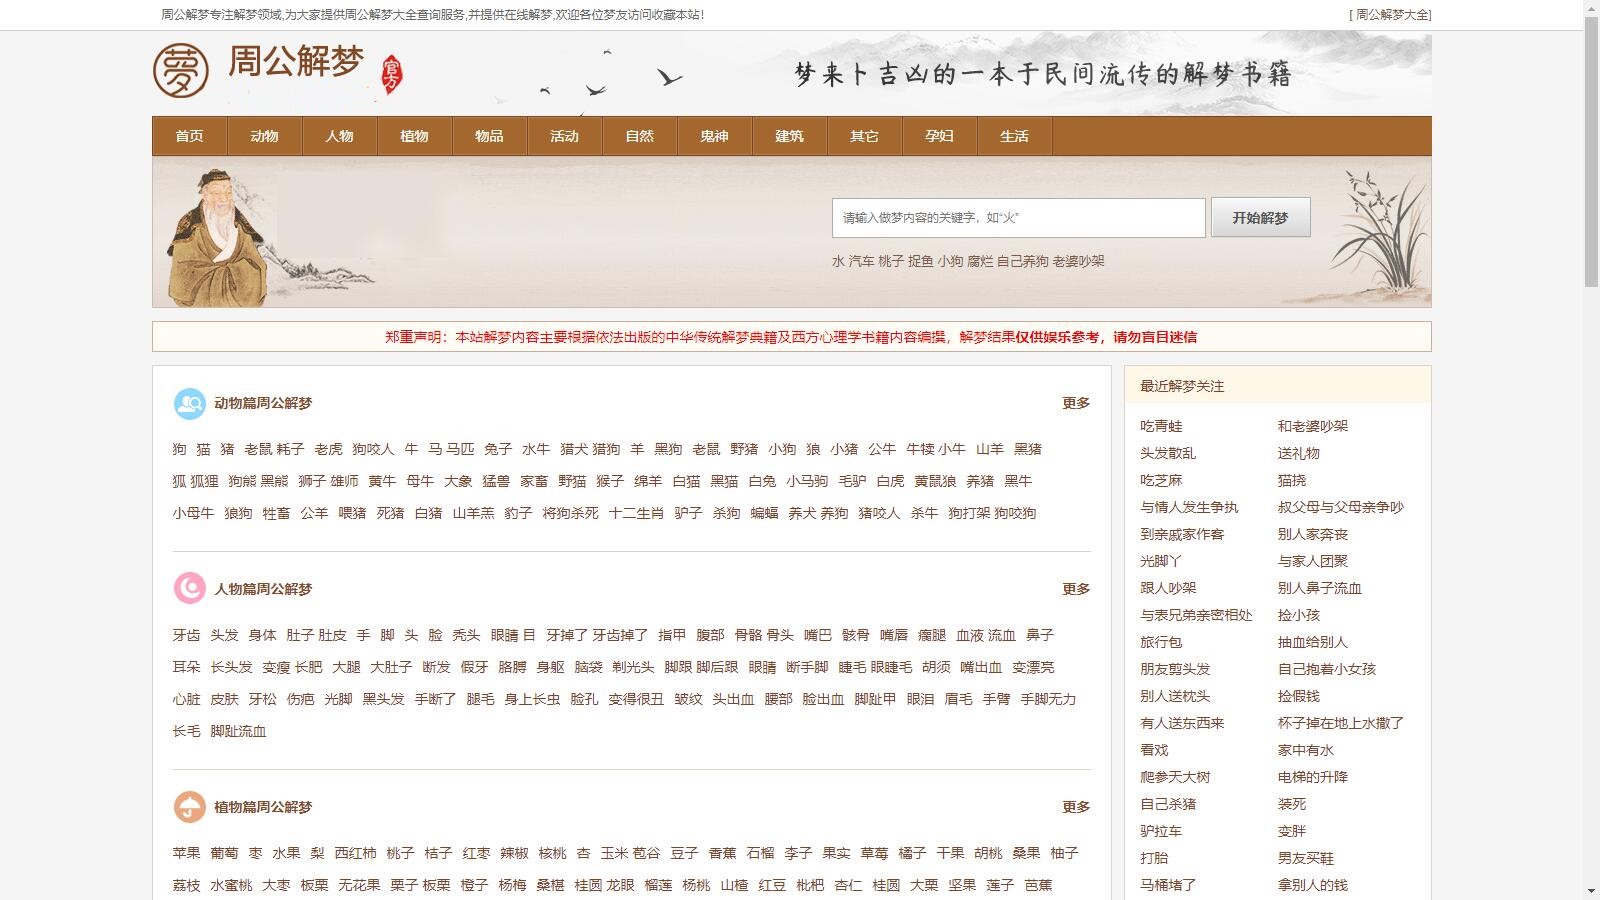Click the 开始解梦 search button
This screenshot has height=900, width=1600.
tap(1260, 216)
